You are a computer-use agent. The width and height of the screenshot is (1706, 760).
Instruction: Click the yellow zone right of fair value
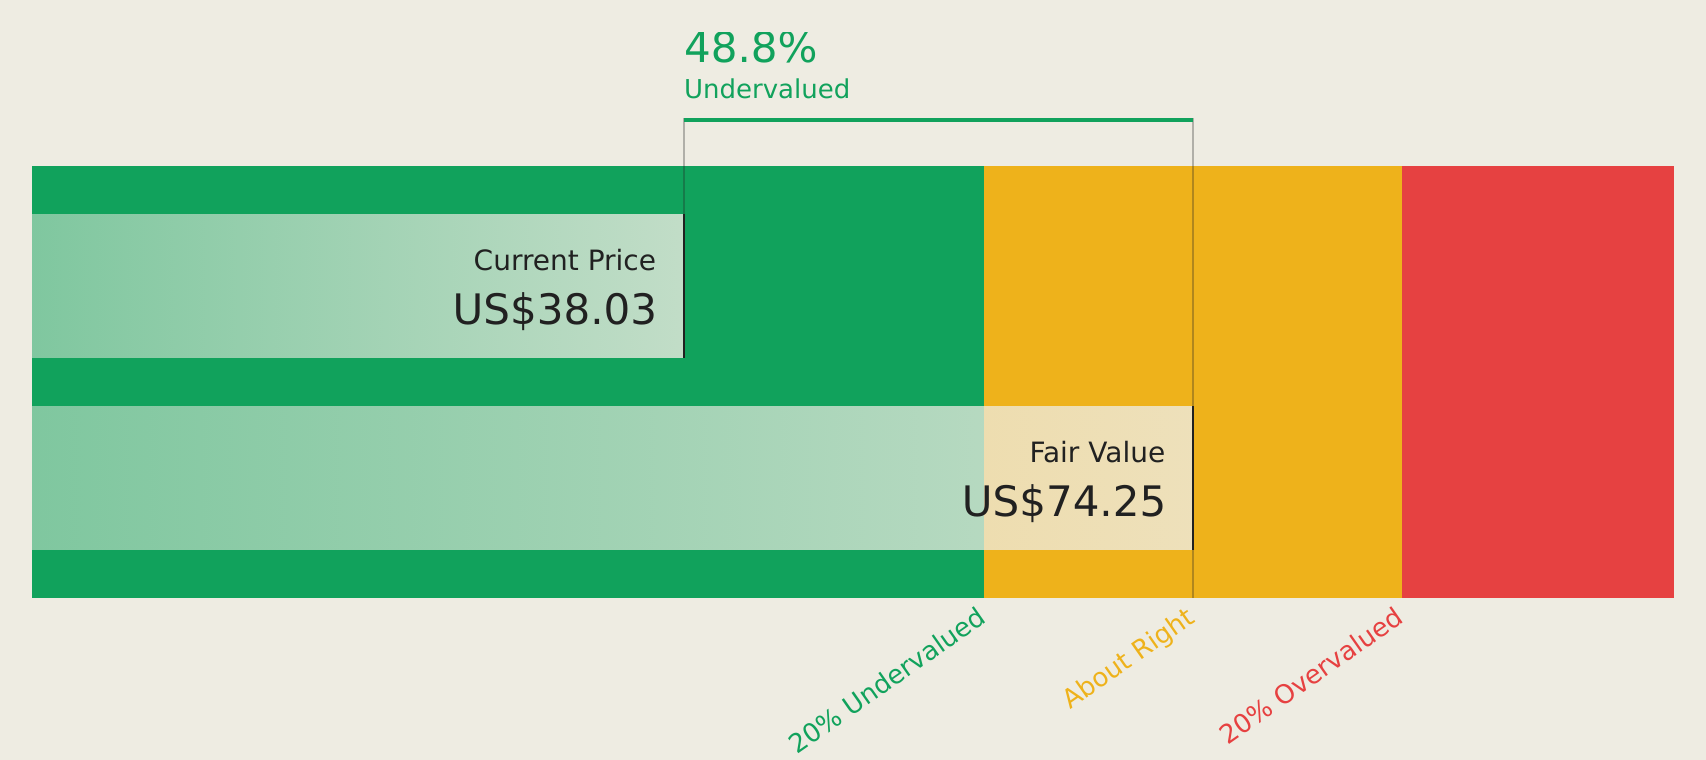(1297, 382)
